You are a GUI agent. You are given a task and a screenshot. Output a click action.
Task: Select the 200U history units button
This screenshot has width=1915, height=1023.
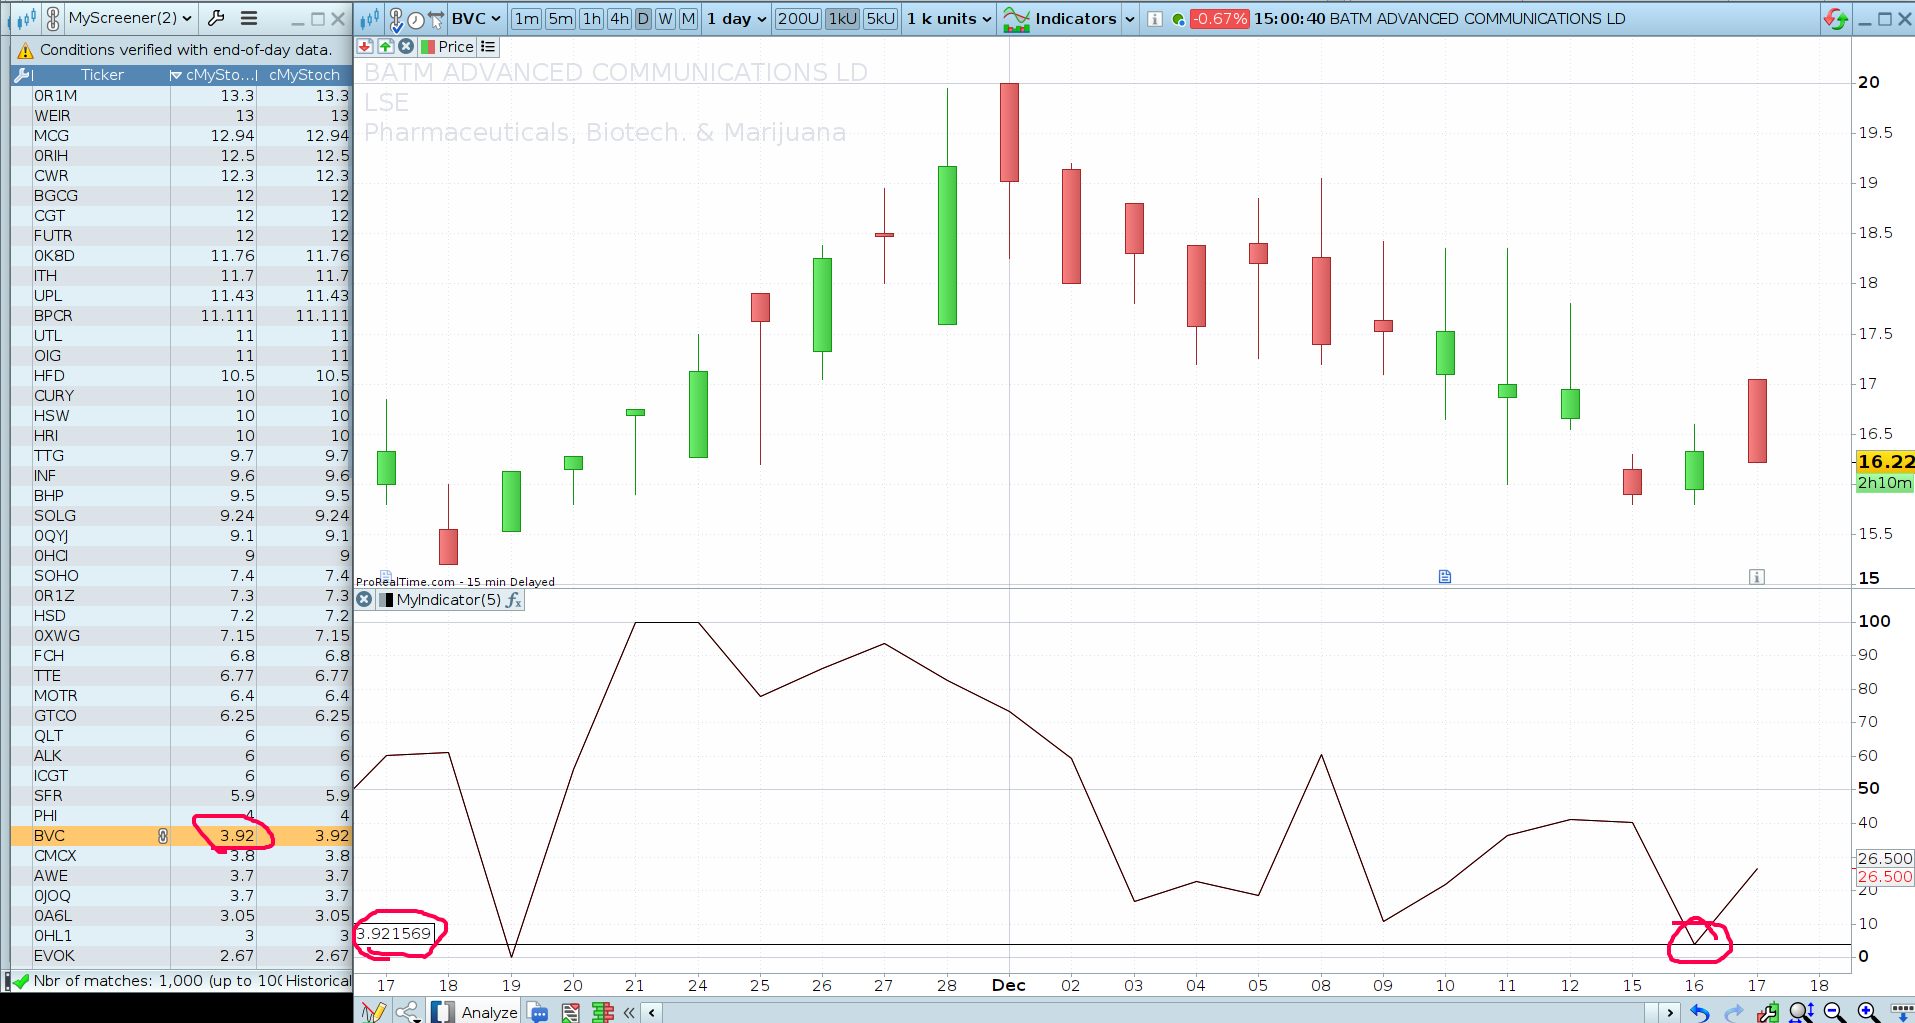click(x=798, y=18)
